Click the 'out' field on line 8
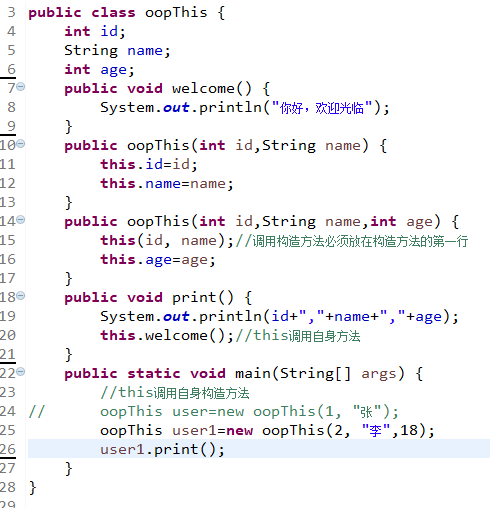This screenshot has width=490, height=508. tap(176, 108)
